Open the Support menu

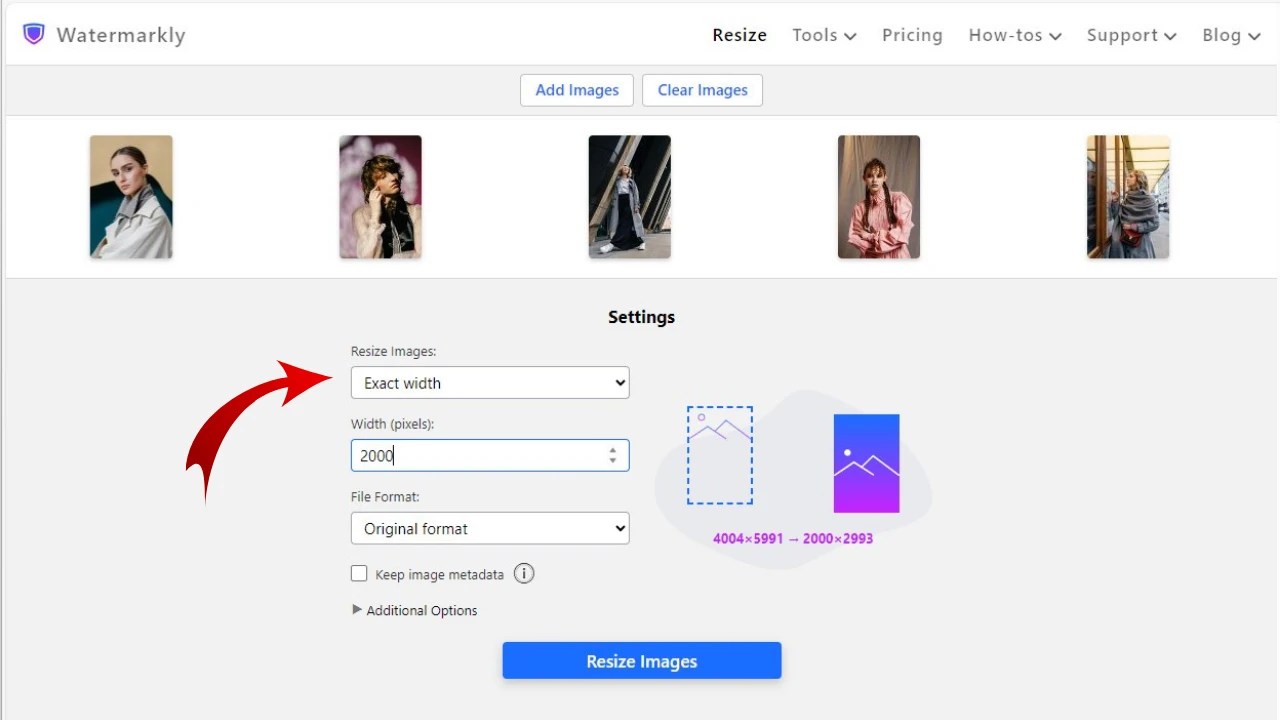point(1130,35)
